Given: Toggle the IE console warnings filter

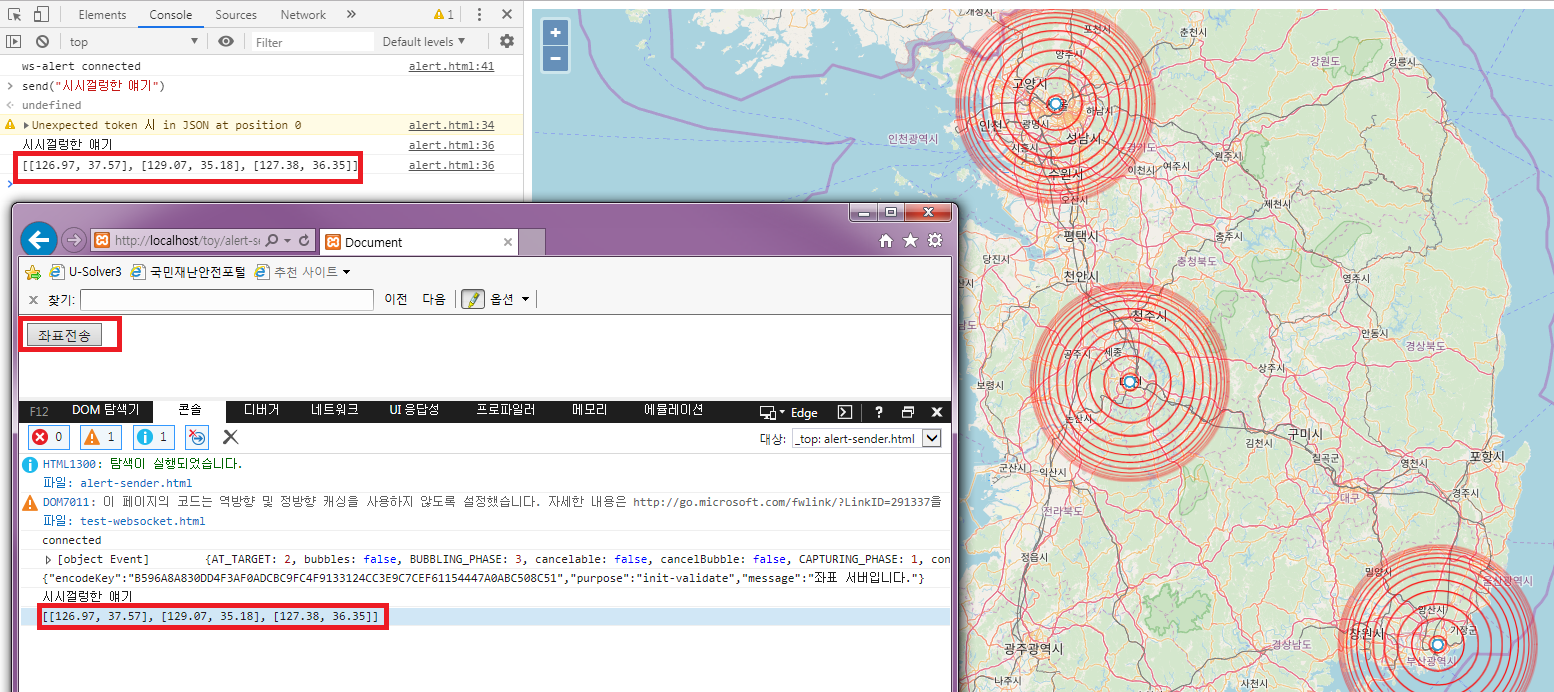Looking at the screenshot, I should point(100,437).
